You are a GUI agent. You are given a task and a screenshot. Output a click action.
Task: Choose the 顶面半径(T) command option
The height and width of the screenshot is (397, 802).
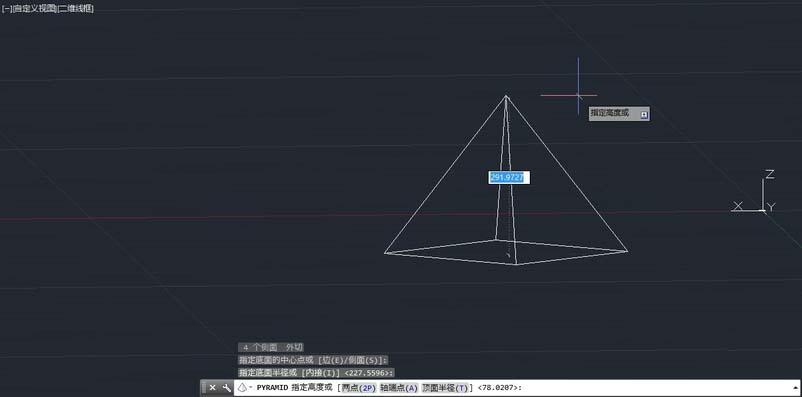pos(444,388)
